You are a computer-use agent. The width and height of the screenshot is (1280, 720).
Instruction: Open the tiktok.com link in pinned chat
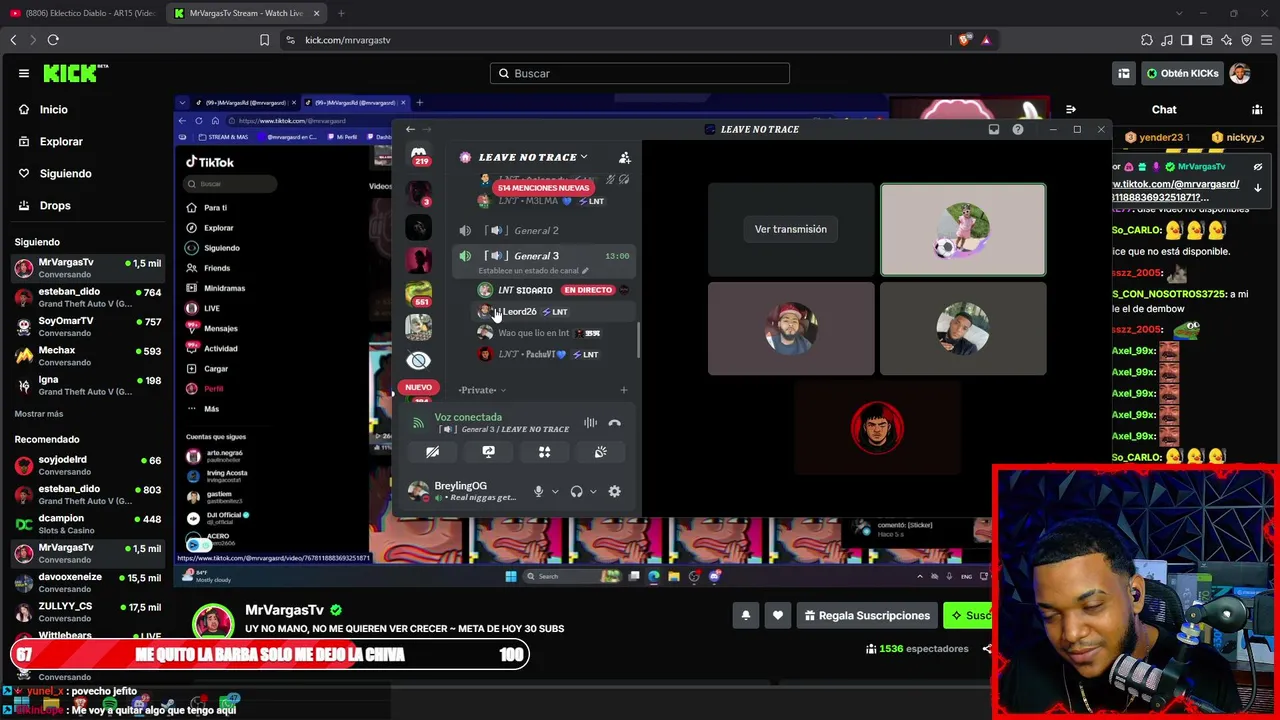click(1176, 190)
